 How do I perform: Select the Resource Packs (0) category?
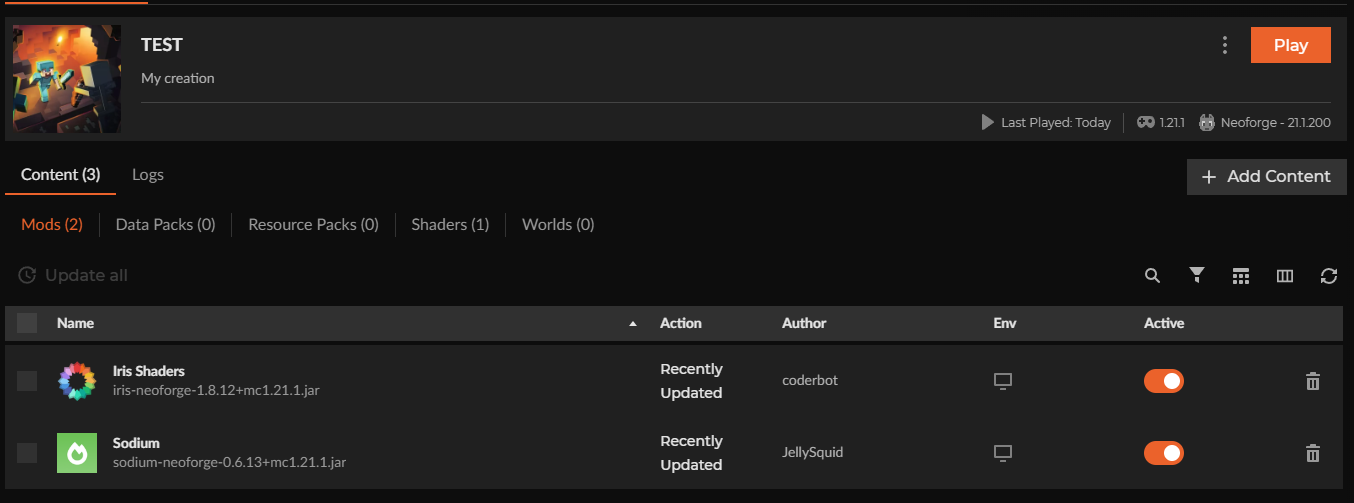point(313,225)
